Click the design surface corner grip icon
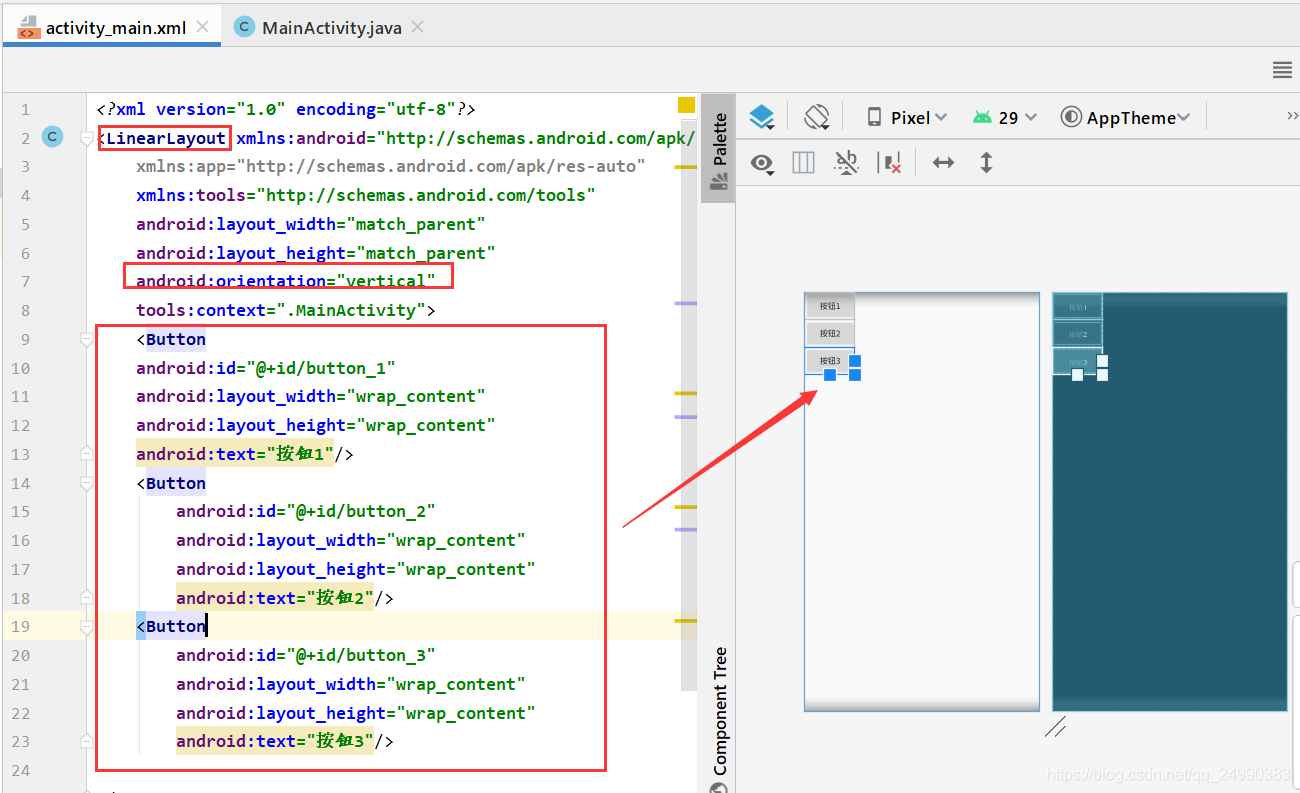Image resolution: width=1300 pixels, height=793 pixels. coord(1055,727)
